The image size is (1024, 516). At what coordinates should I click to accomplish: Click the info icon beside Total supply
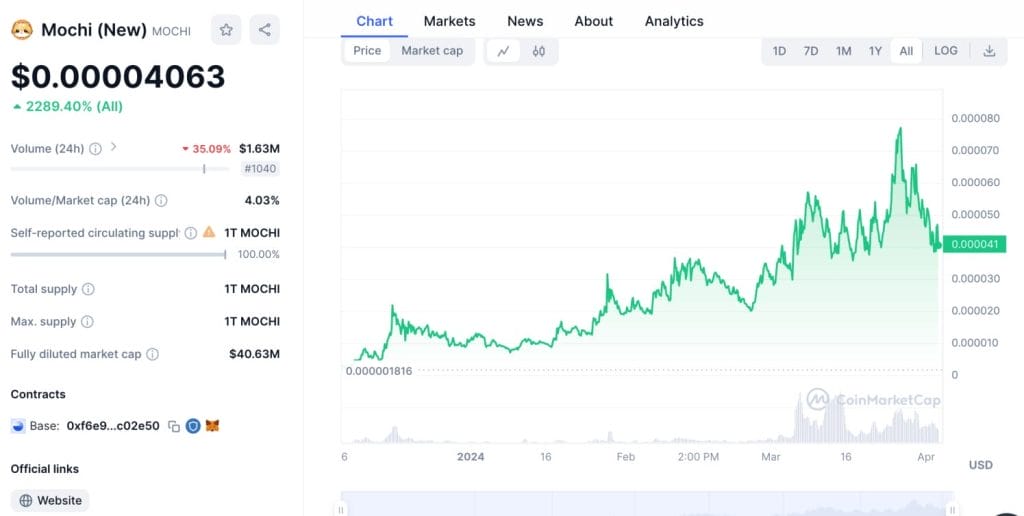pos(88,290)
